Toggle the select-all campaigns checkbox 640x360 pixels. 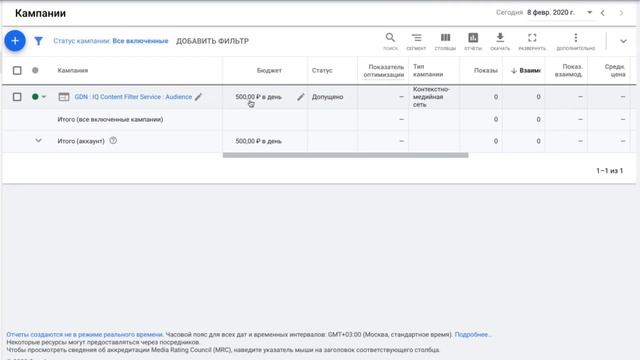tap(17, 70)
